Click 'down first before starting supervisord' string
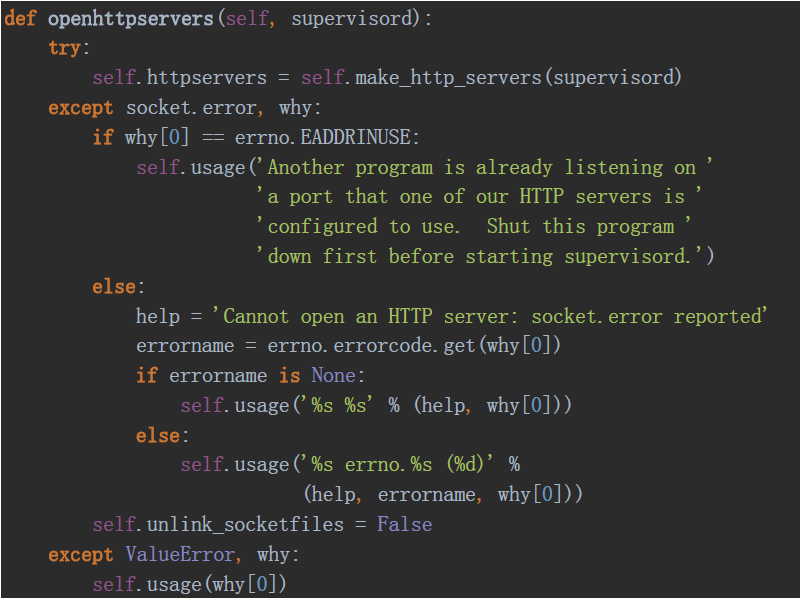Viewport: 803px width, 600px height. [479, 256]
